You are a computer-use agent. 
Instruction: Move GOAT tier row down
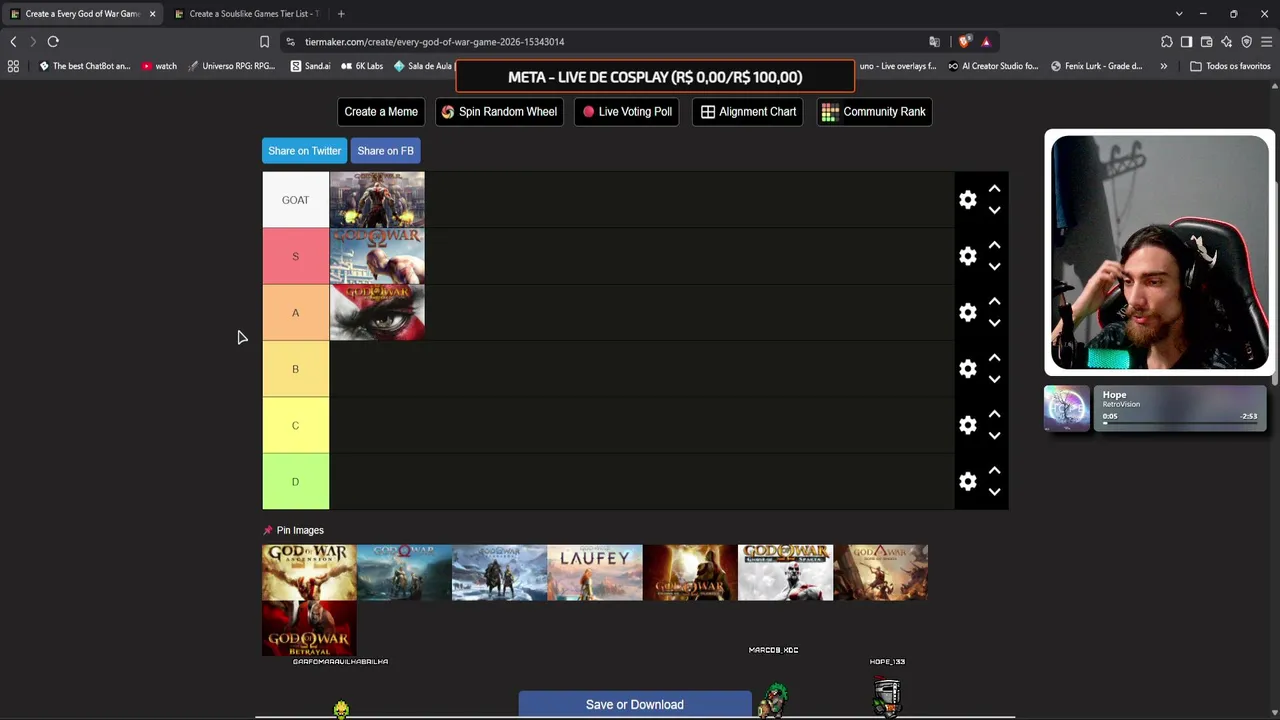tap(994, 210)
